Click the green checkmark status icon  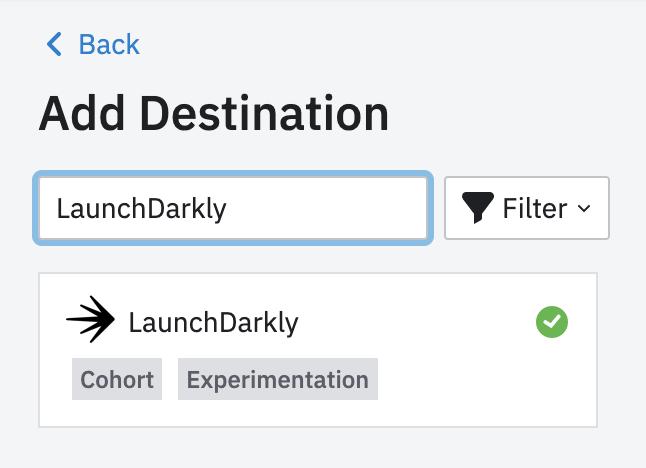tap(551, 321)
